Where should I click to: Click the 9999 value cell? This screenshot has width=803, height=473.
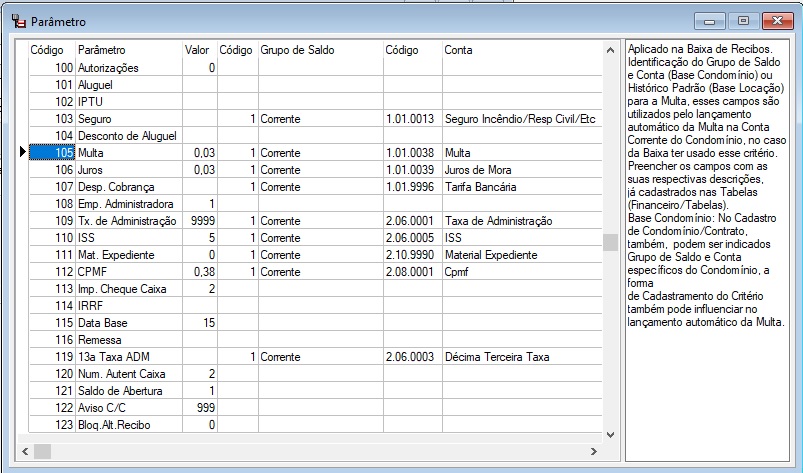[x=200, y=221]
